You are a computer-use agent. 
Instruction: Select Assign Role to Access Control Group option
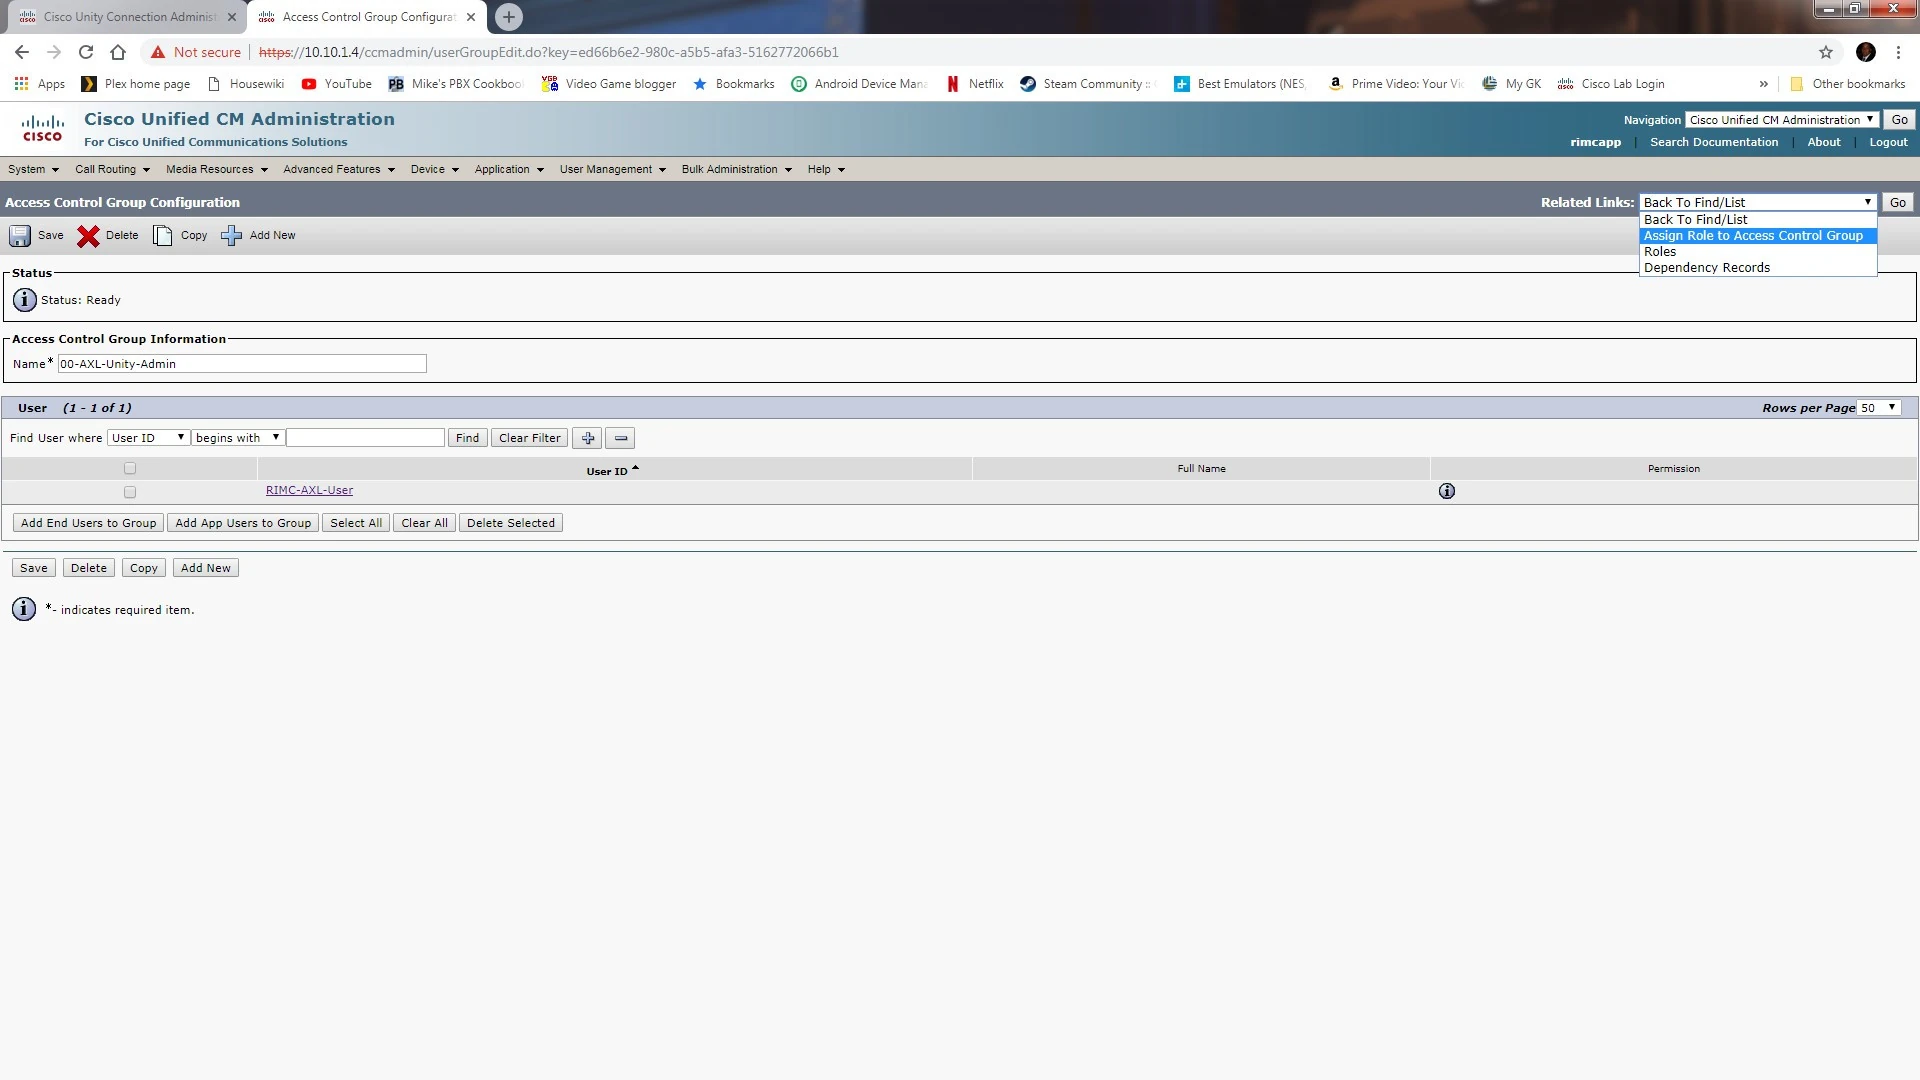[1754, 235]
